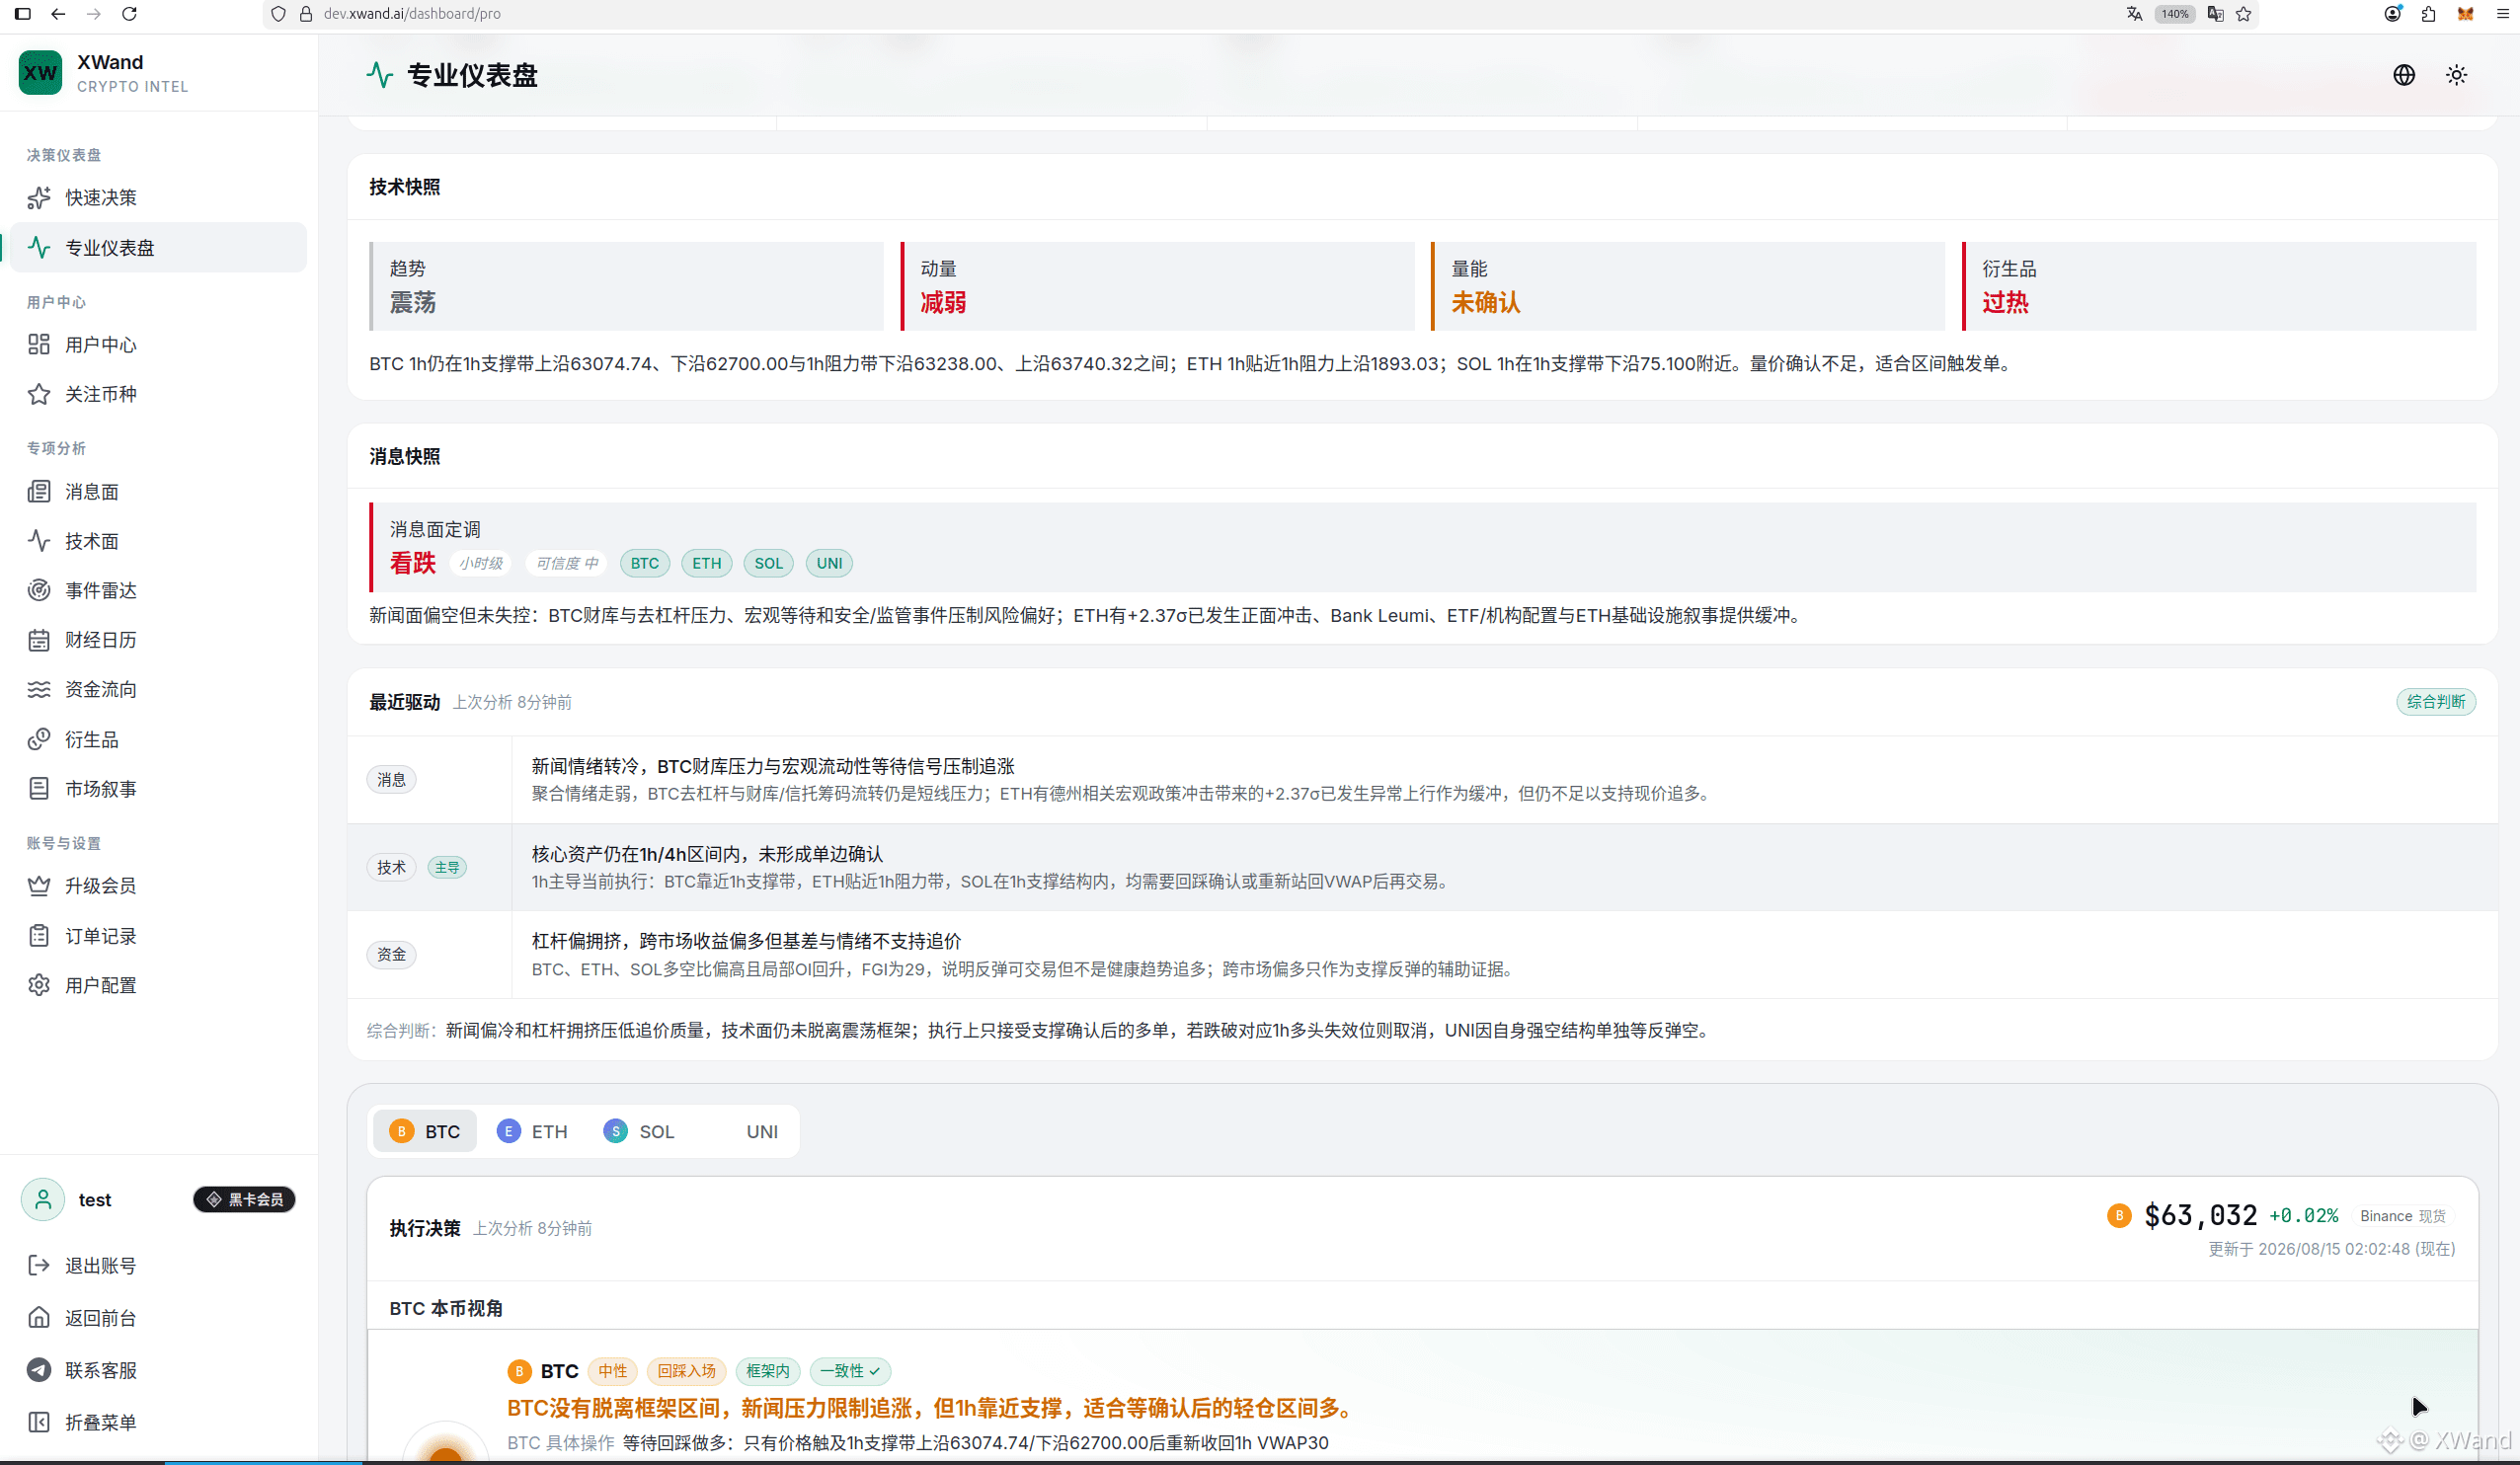
Task: Click the $63,032 BTC price
Action: [2200, 1216]
